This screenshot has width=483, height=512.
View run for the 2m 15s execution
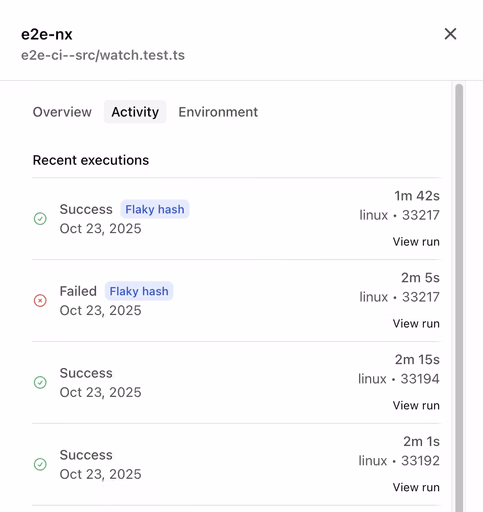point(416,405)
